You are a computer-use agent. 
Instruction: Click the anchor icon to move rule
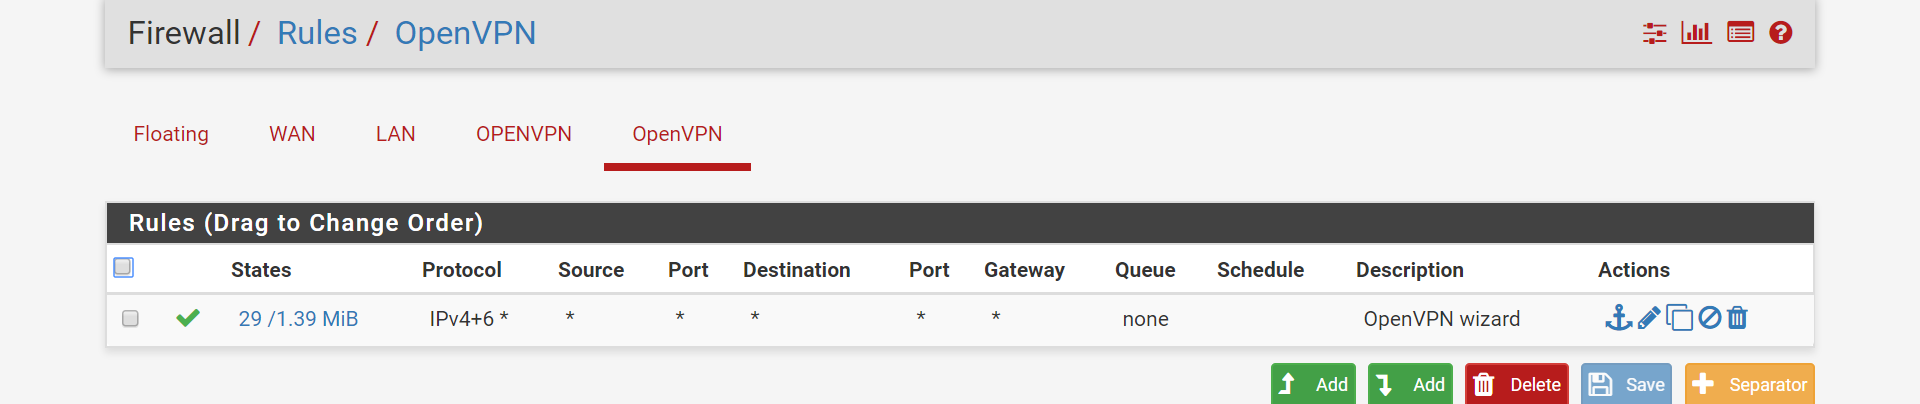click(x=1618, y=318)
